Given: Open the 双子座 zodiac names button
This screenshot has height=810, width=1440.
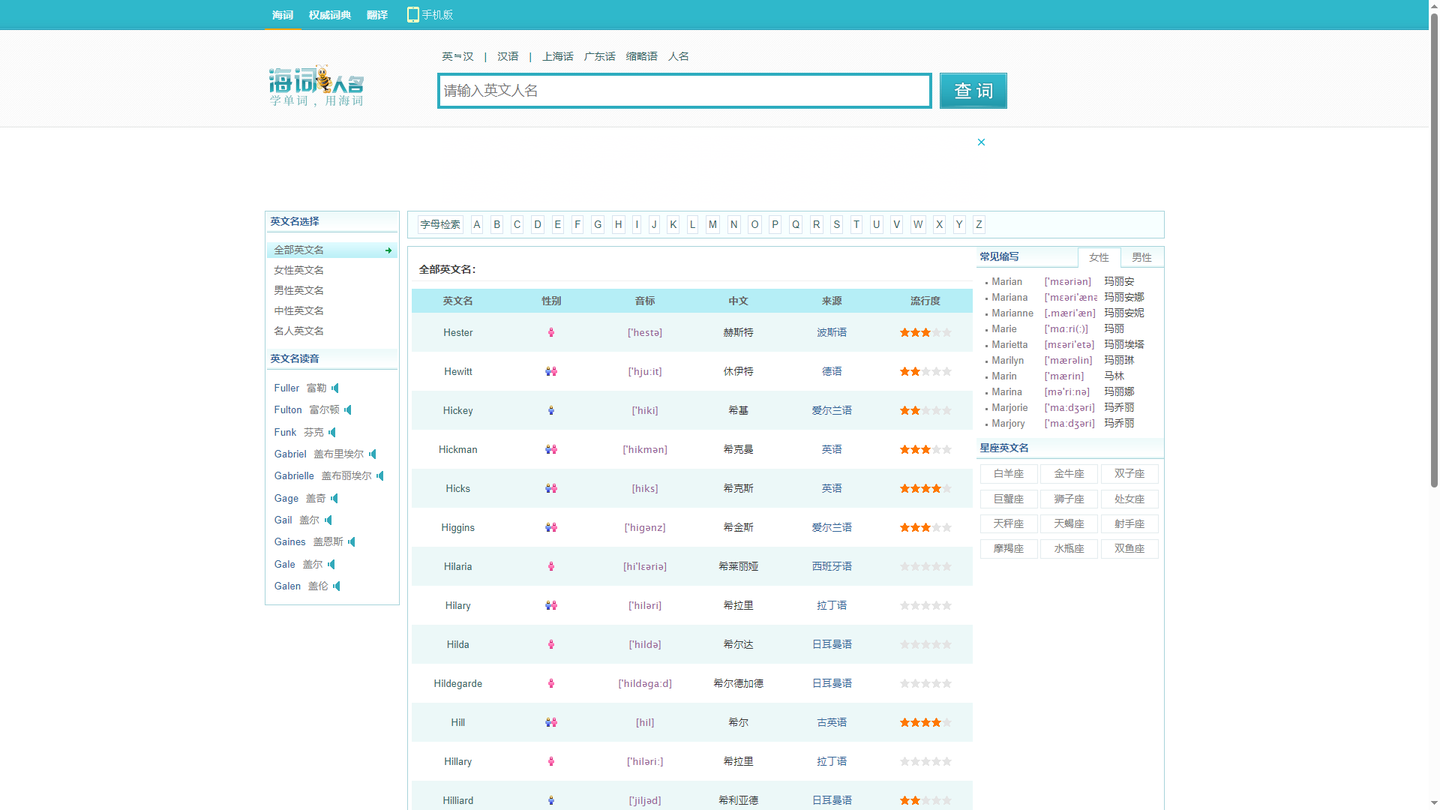Looking at the screenshot, I should [x=1130, y=474].
